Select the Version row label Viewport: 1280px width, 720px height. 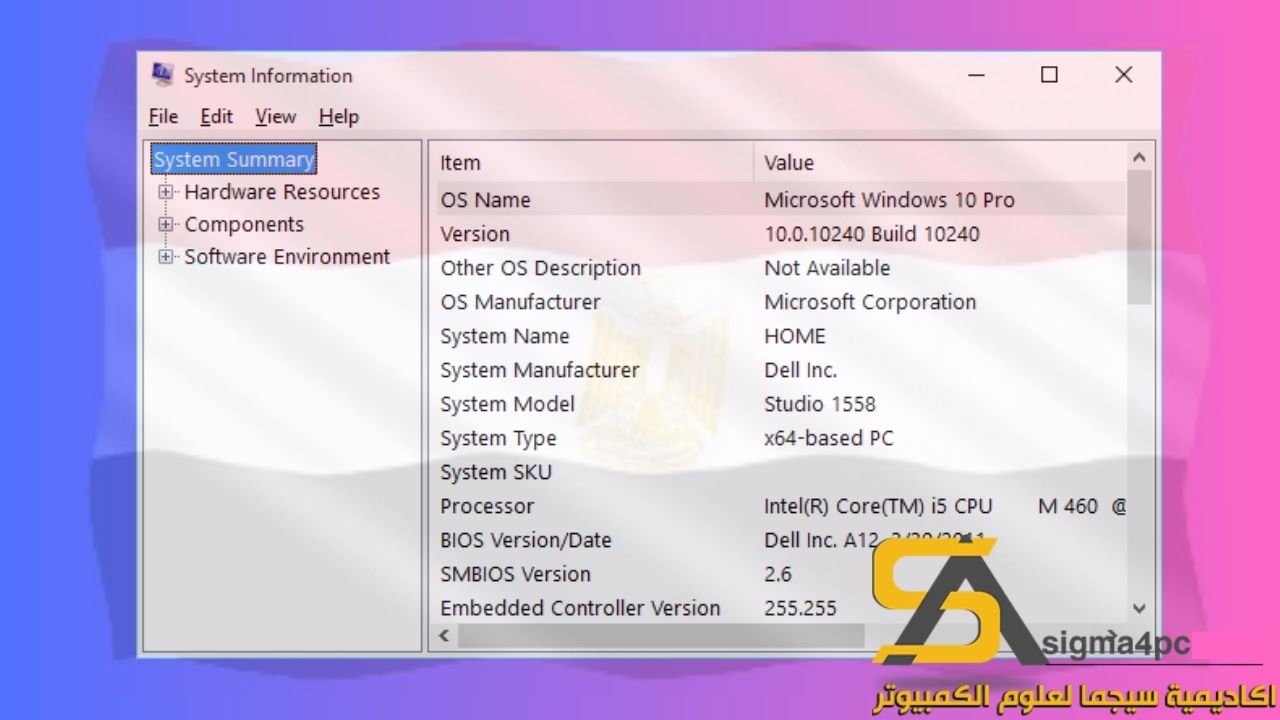pos(475,234)
